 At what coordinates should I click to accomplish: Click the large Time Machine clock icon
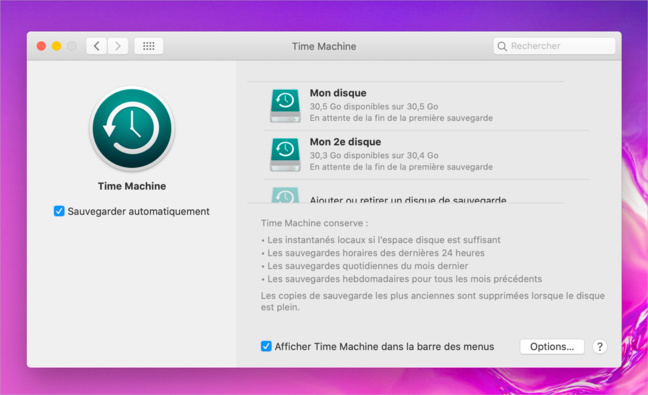[x=132, y=128]
